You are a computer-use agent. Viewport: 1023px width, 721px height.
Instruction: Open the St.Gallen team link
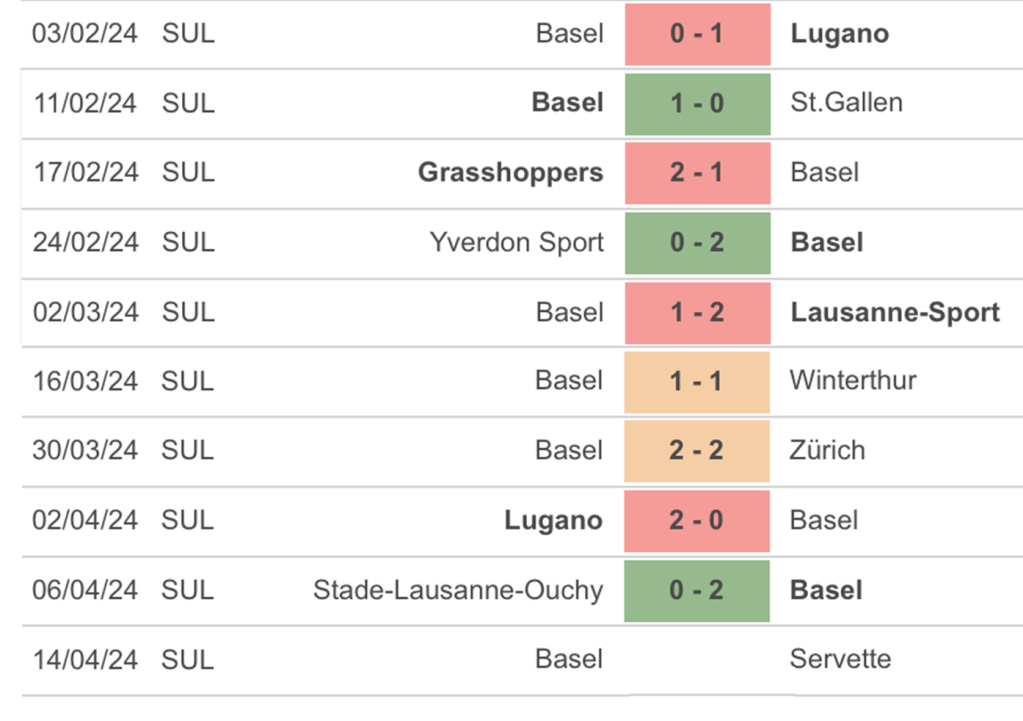(x=846, y=103)
